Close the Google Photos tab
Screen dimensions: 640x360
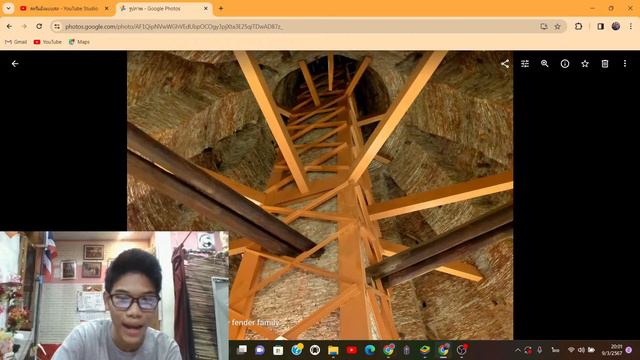click(206, 8)
